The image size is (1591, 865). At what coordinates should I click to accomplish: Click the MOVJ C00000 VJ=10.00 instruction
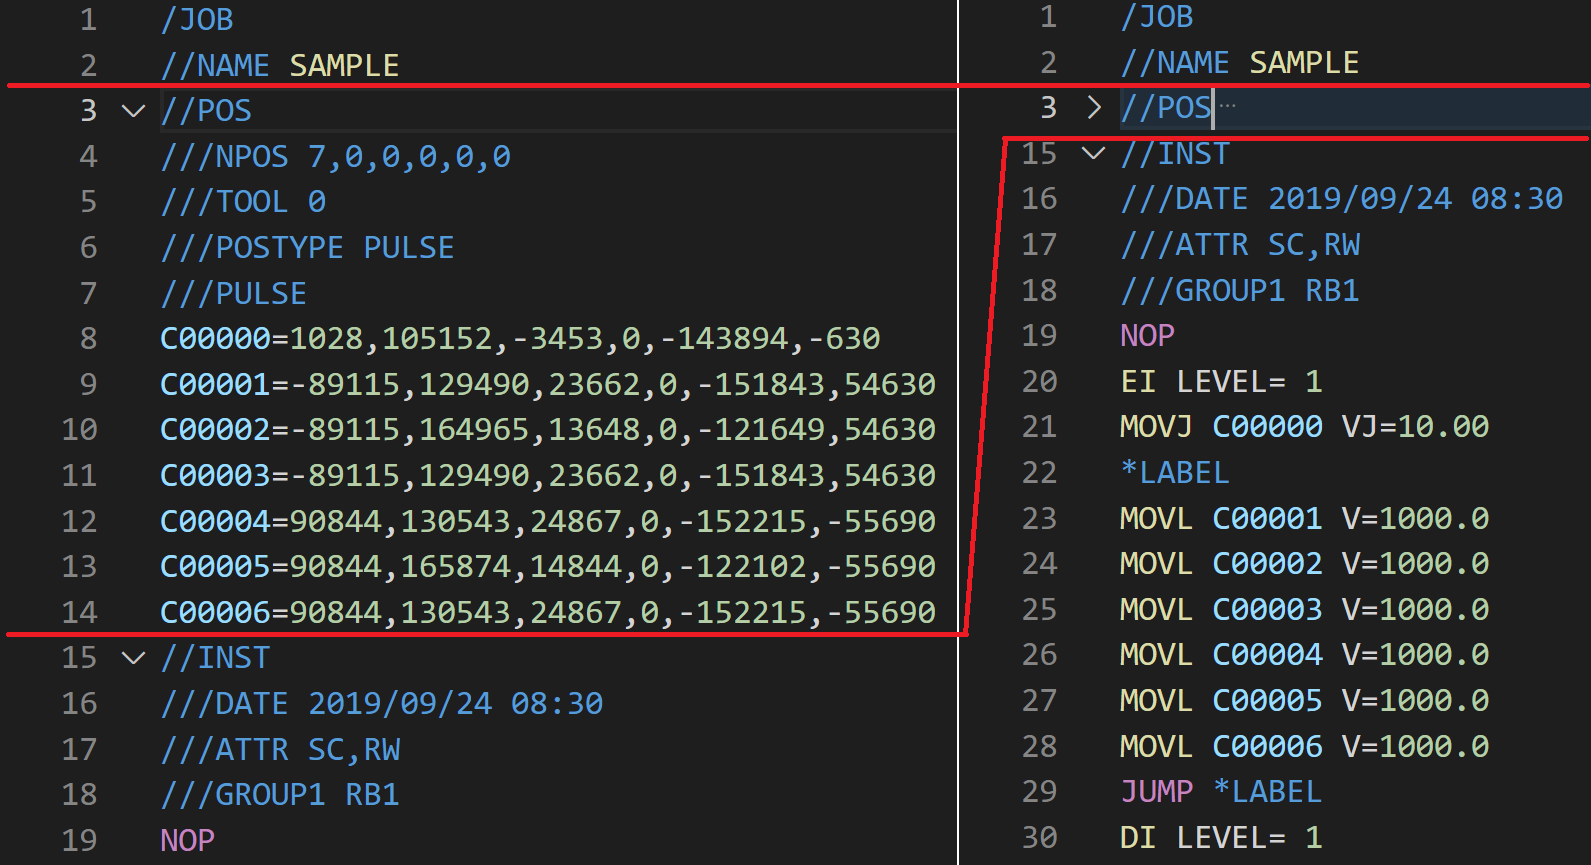coord(1305,427)
